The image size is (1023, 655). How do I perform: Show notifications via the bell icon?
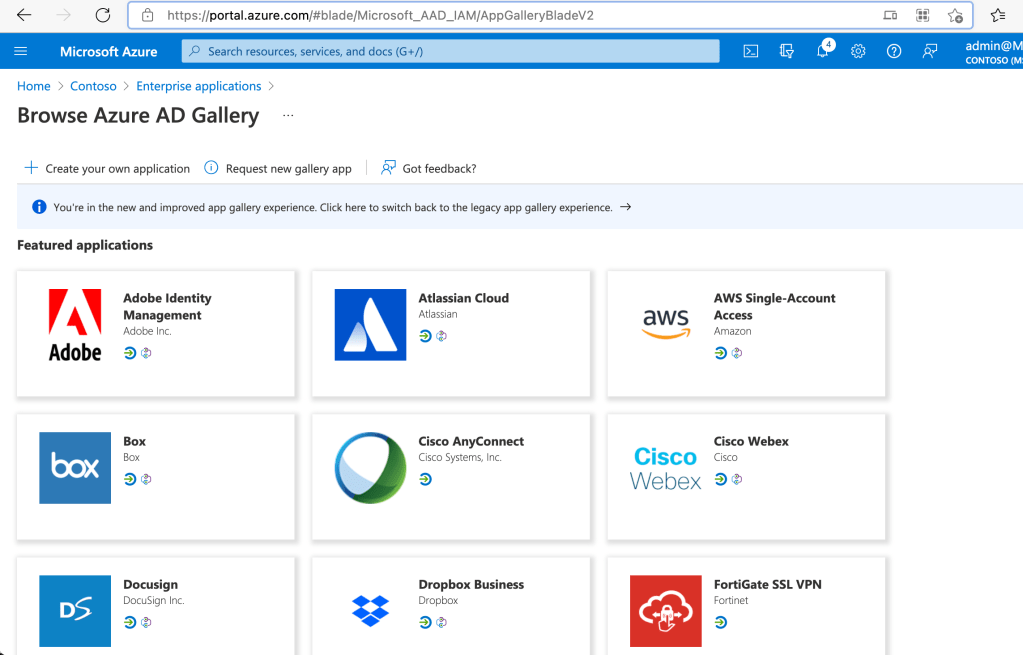pos(823,51)
